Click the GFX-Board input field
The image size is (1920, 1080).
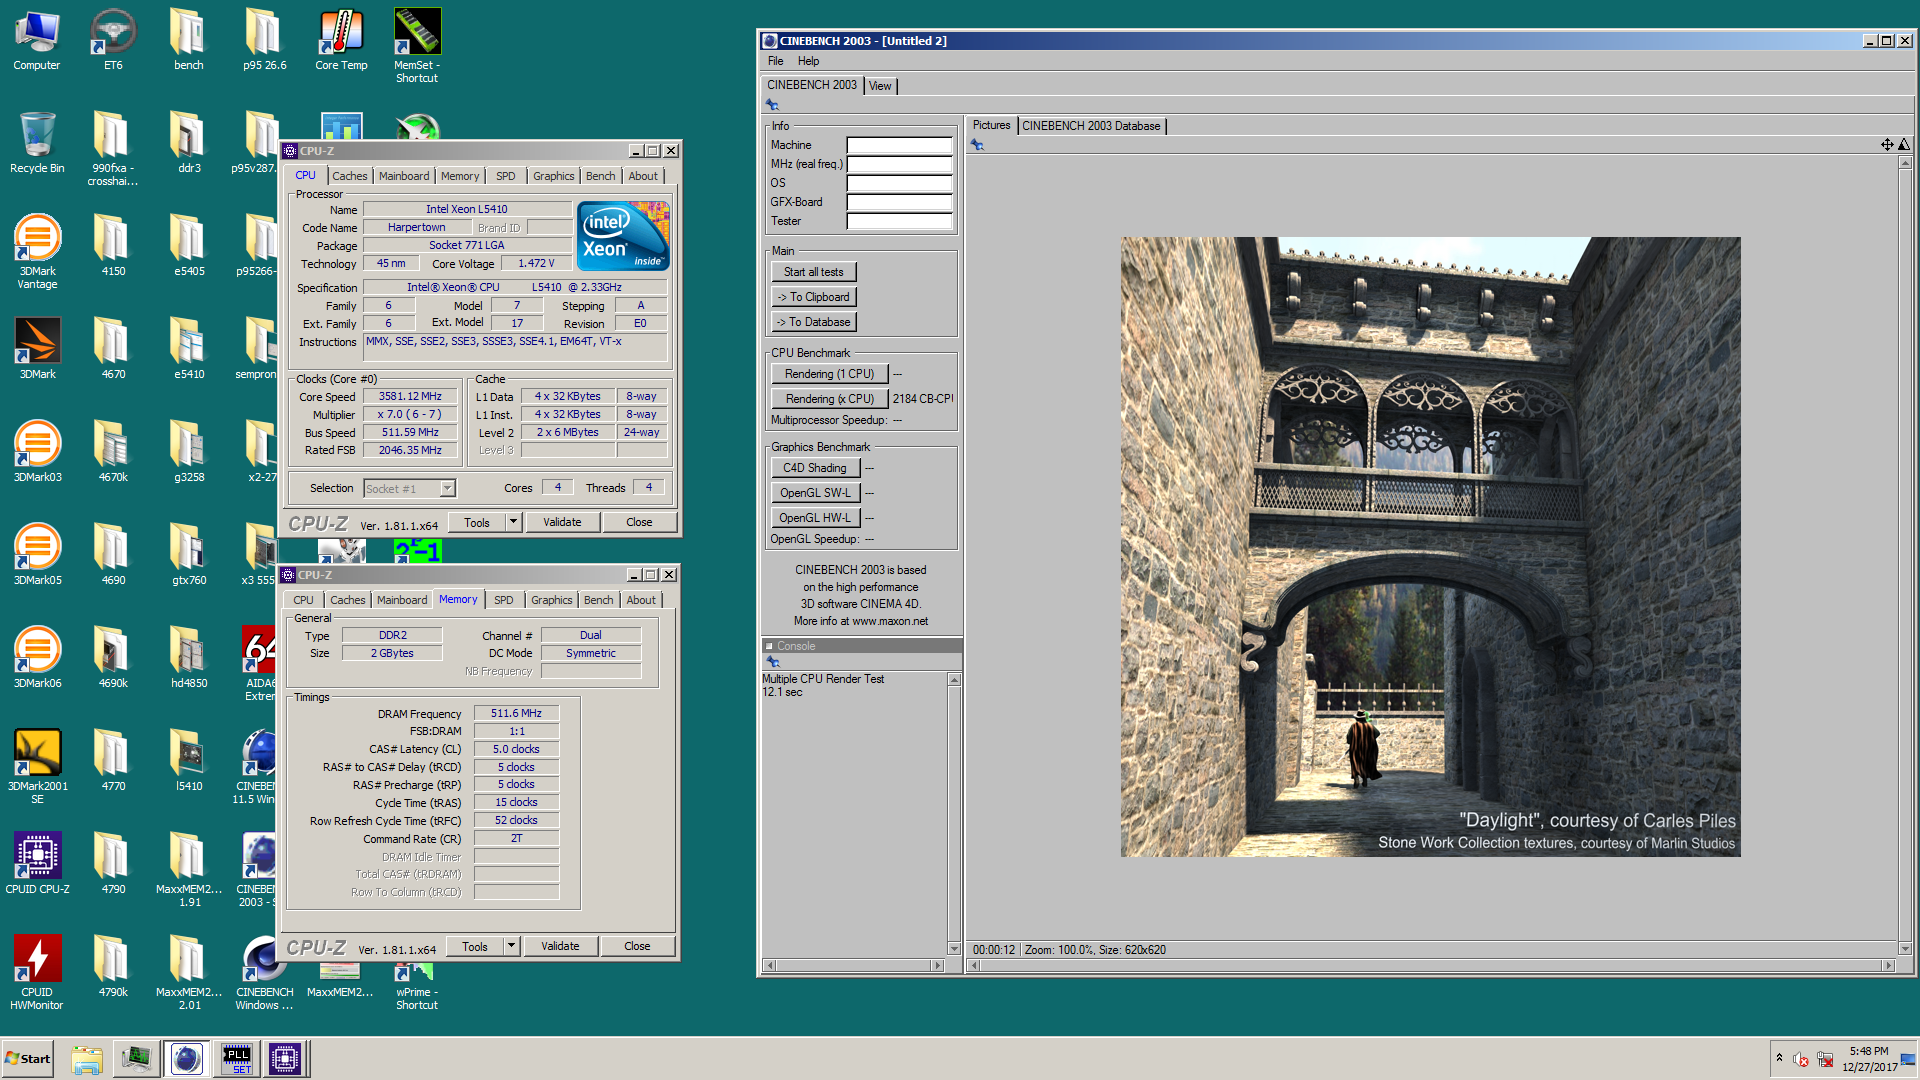coord(899,202)
